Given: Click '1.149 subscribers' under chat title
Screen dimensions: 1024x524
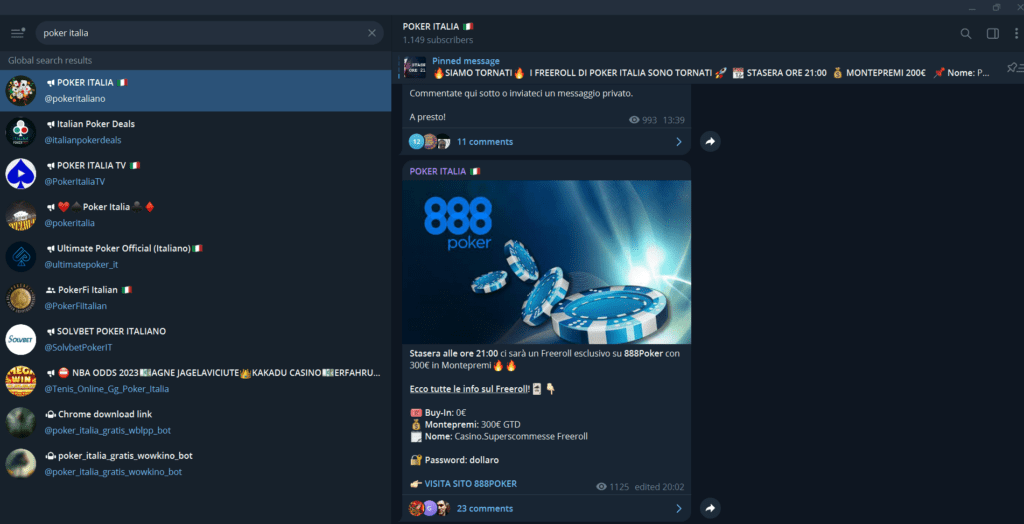Looking at the screenshot, I should point(438,40).
